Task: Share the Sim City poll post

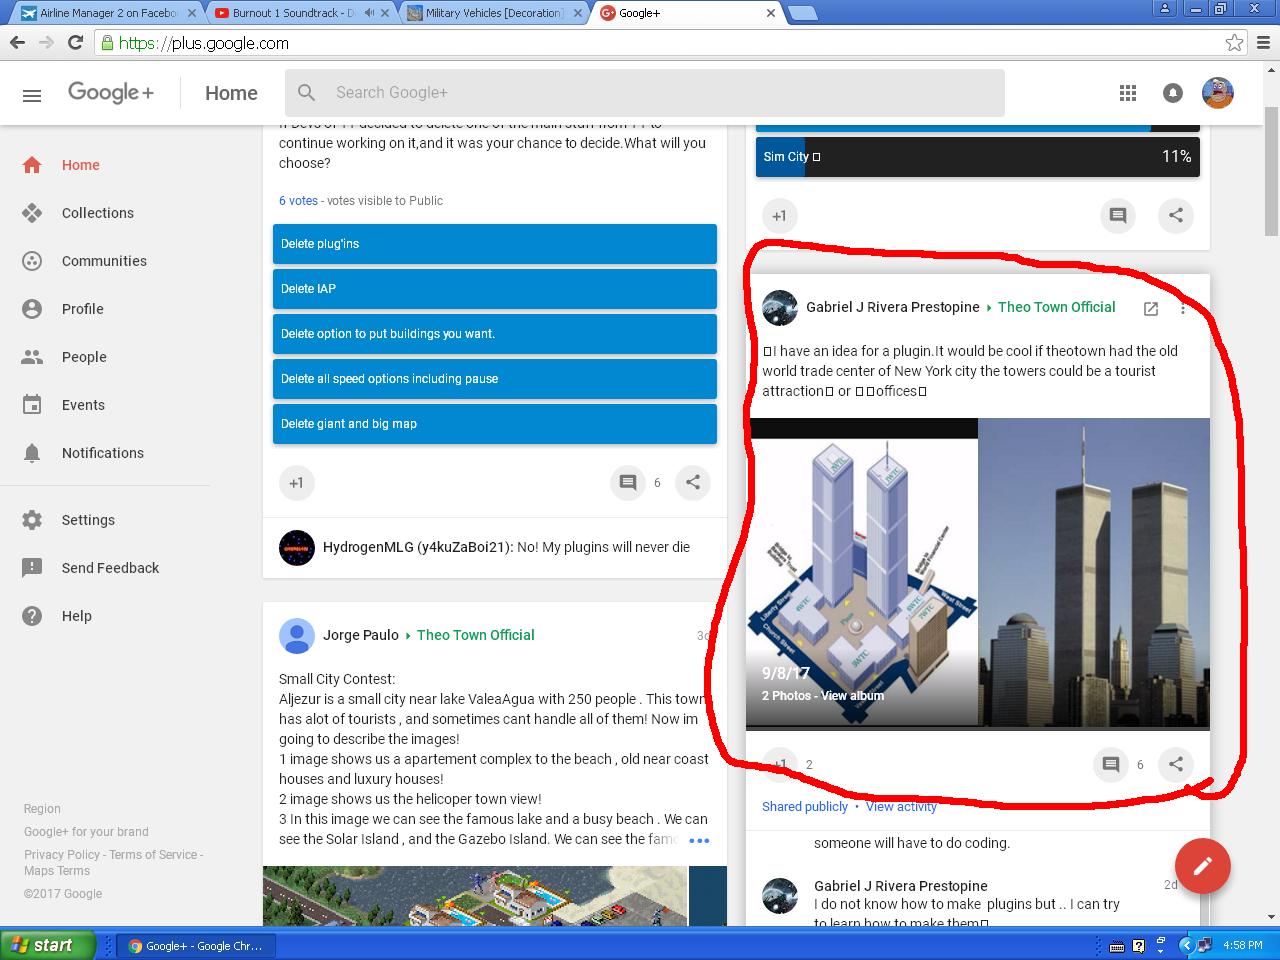Action: coord(1176,215)
